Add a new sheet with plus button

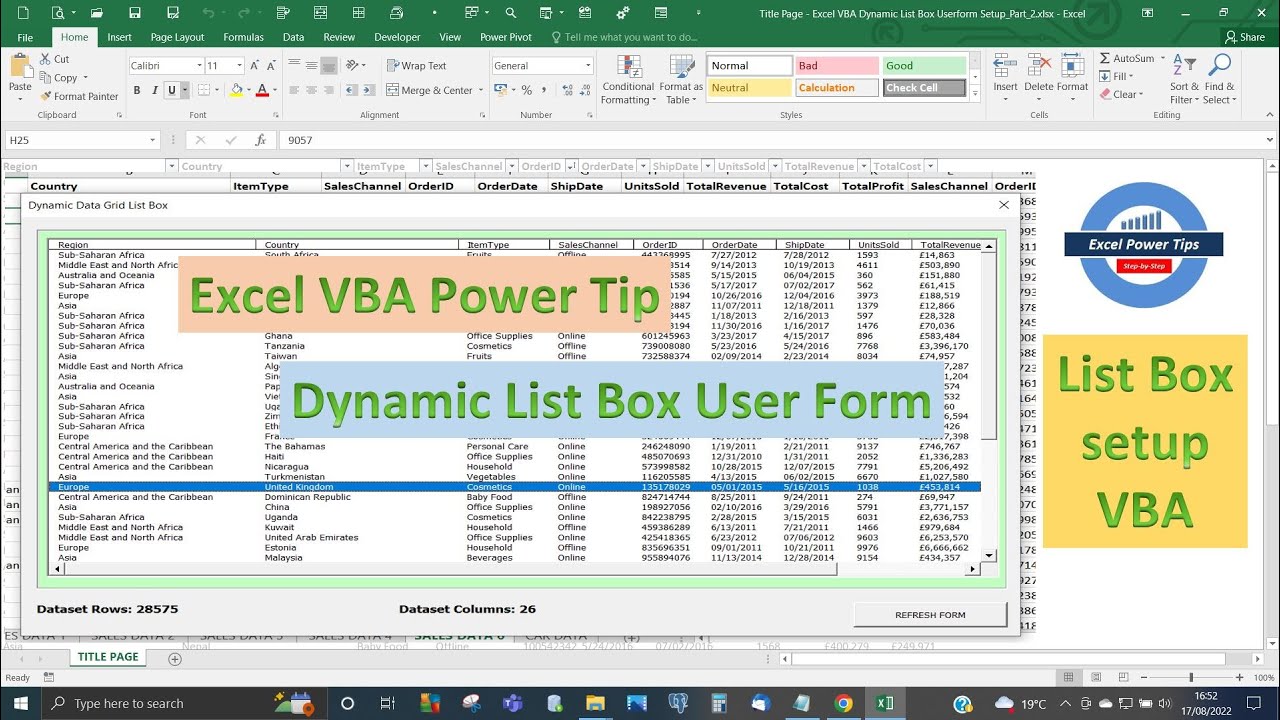(x=175, y=659)
